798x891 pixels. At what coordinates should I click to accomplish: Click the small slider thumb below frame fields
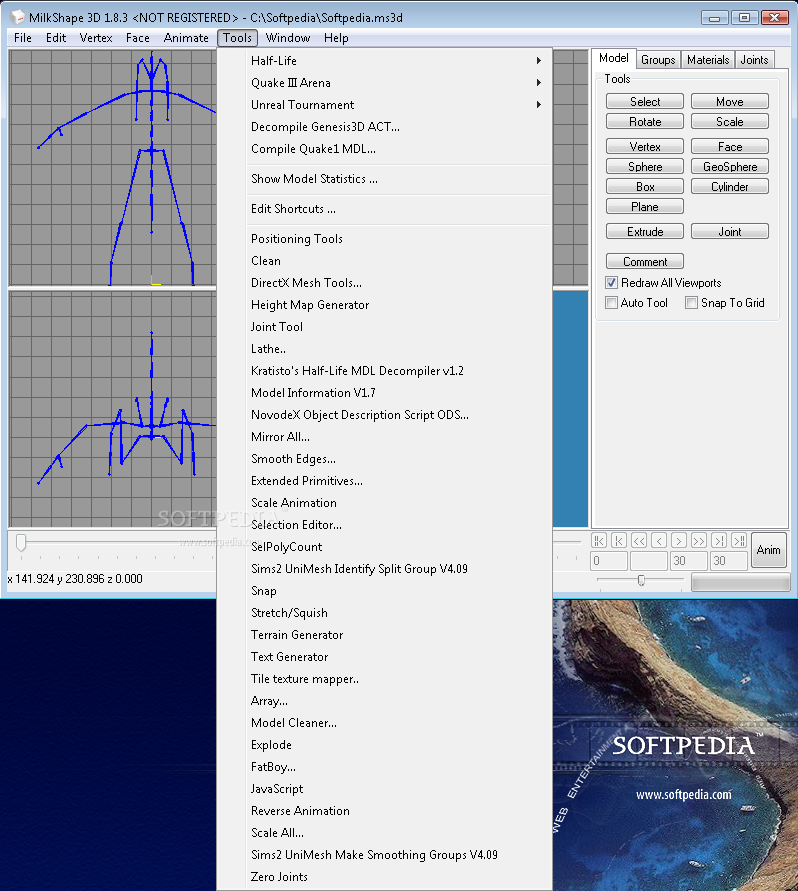(641, 580)
